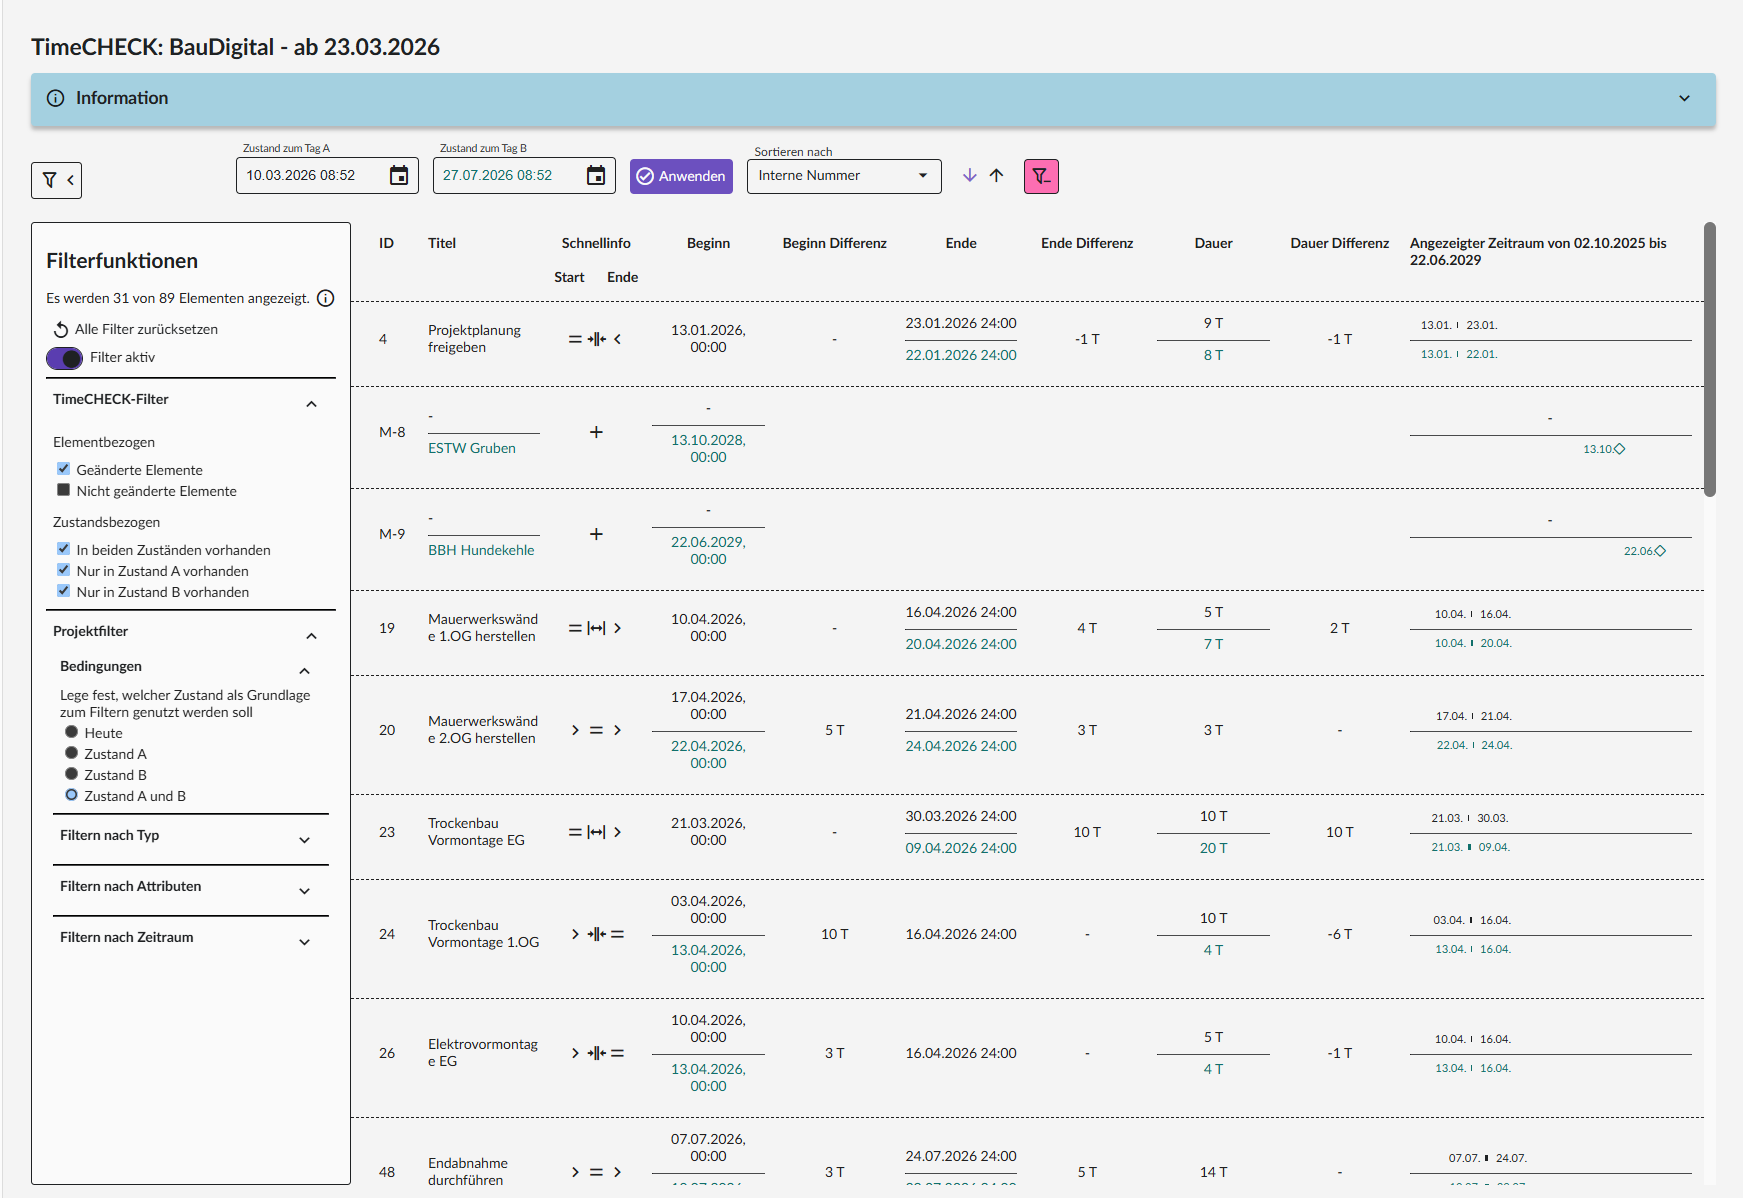Uncheck Geänderte Elemente checkbox
Screen dimensions: 1743x1198
(x=64, y=469)
